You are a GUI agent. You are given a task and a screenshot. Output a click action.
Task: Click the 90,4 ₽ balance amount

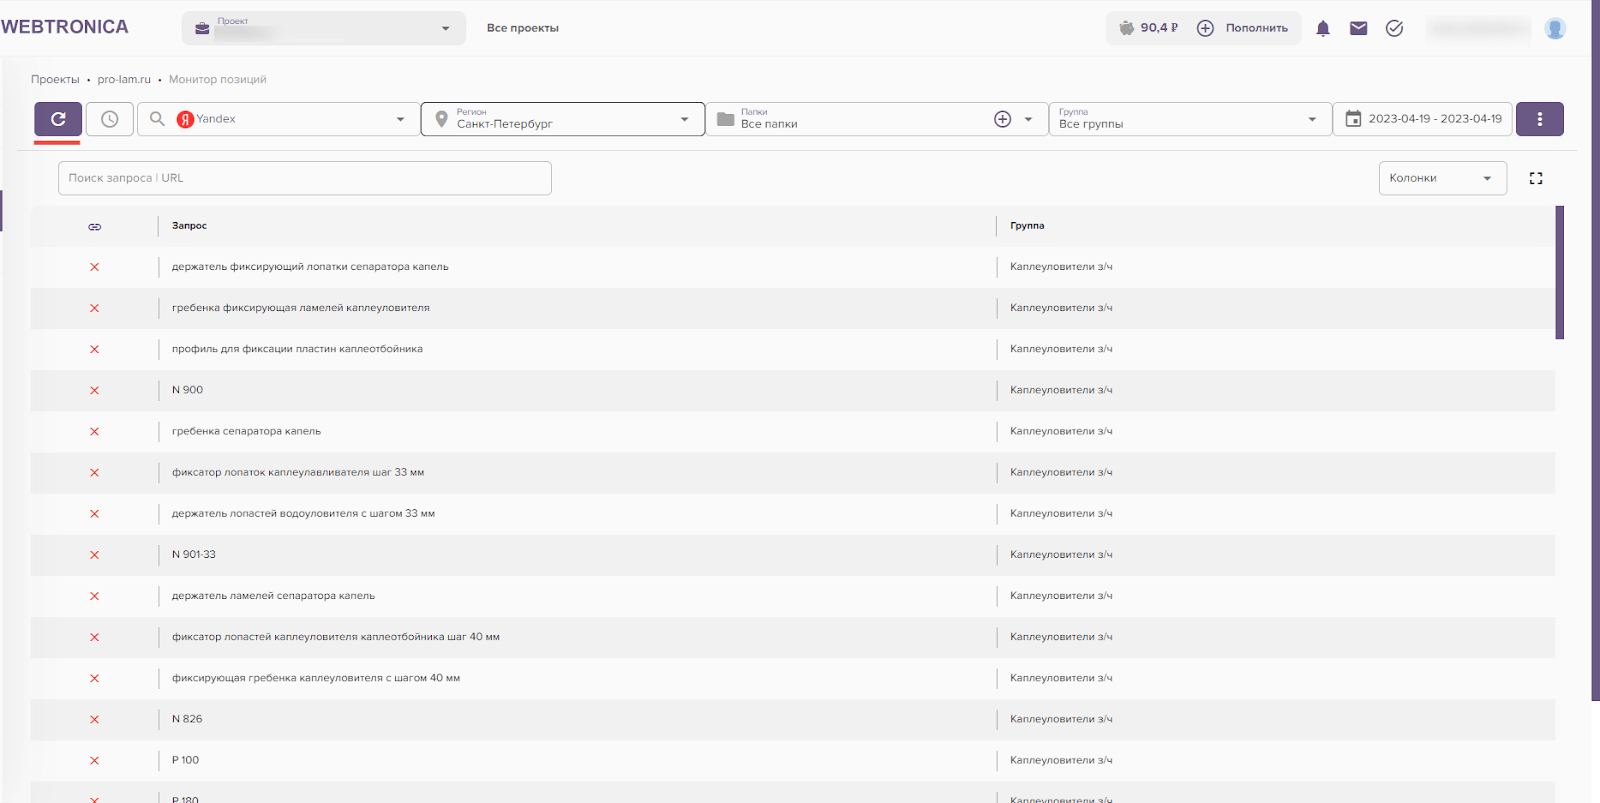click(x=1159, y=28)
